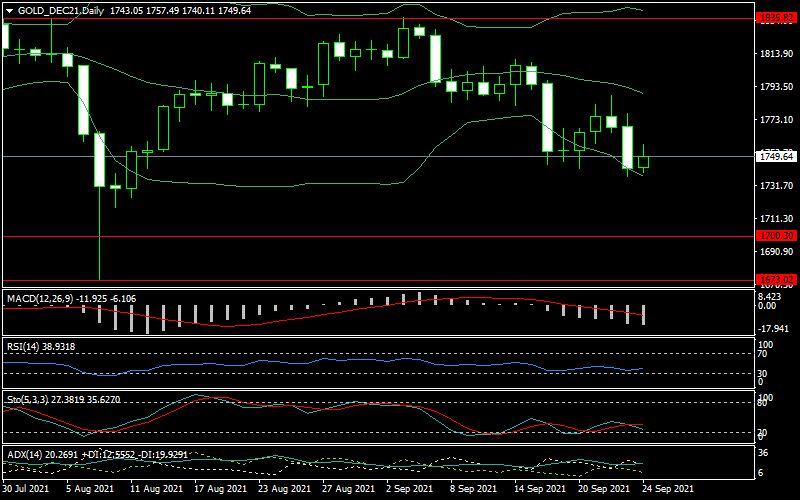Select the 24 Sep 2021 date label
800x500 pixels.
[667, 490]
